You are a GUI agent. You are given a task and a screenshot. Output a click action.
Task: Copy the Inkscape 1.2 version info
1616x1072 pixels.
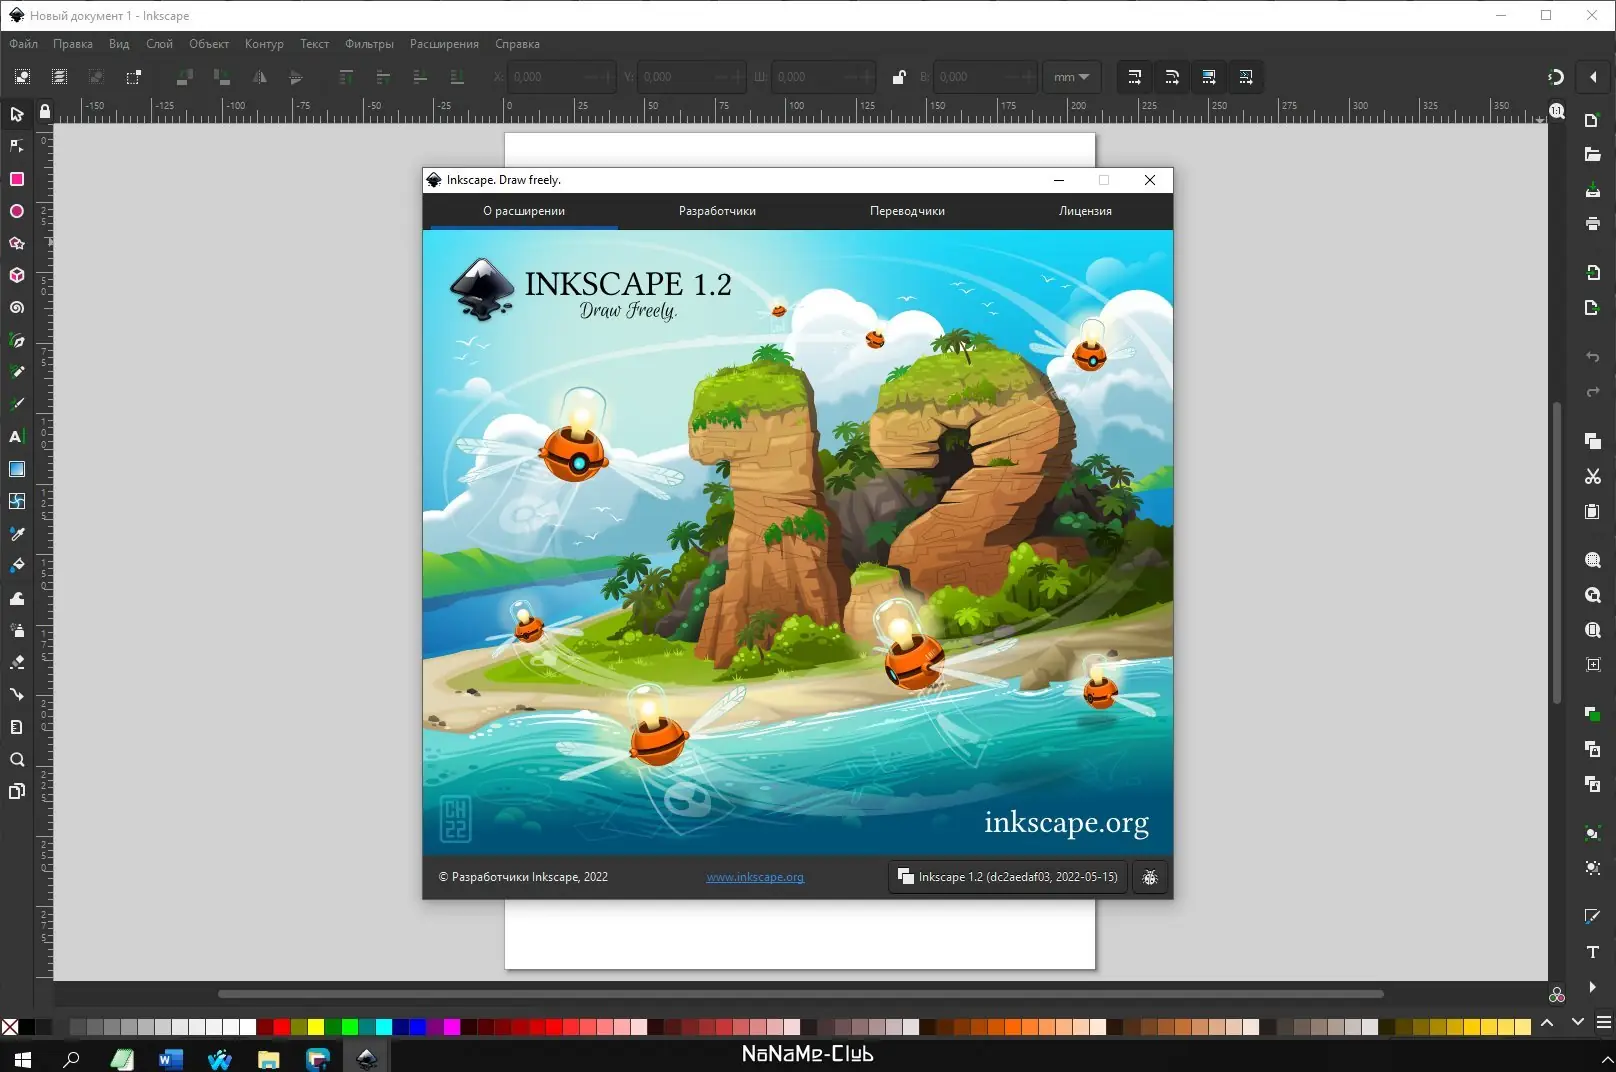[x=1008, y=877]
